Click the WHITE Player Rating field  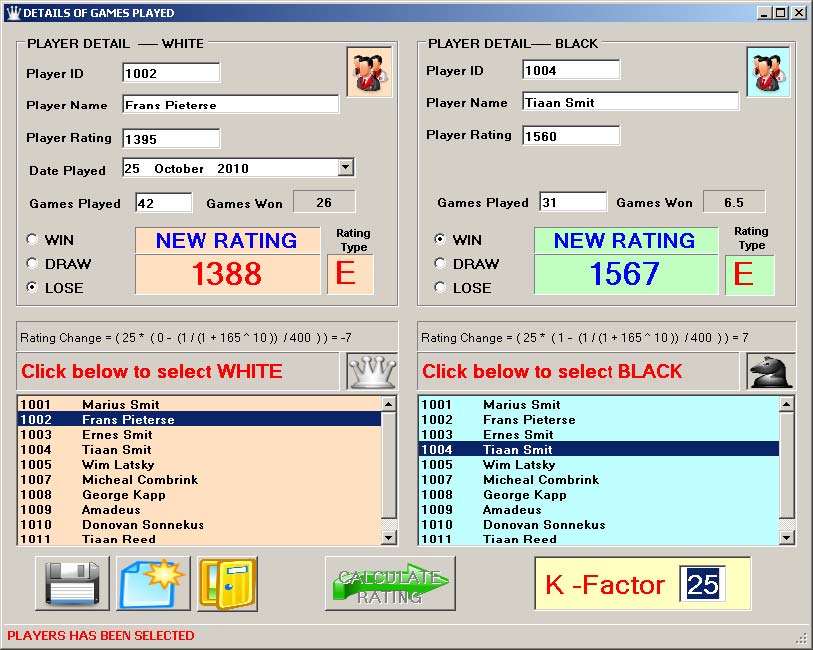tap(171, 138)
